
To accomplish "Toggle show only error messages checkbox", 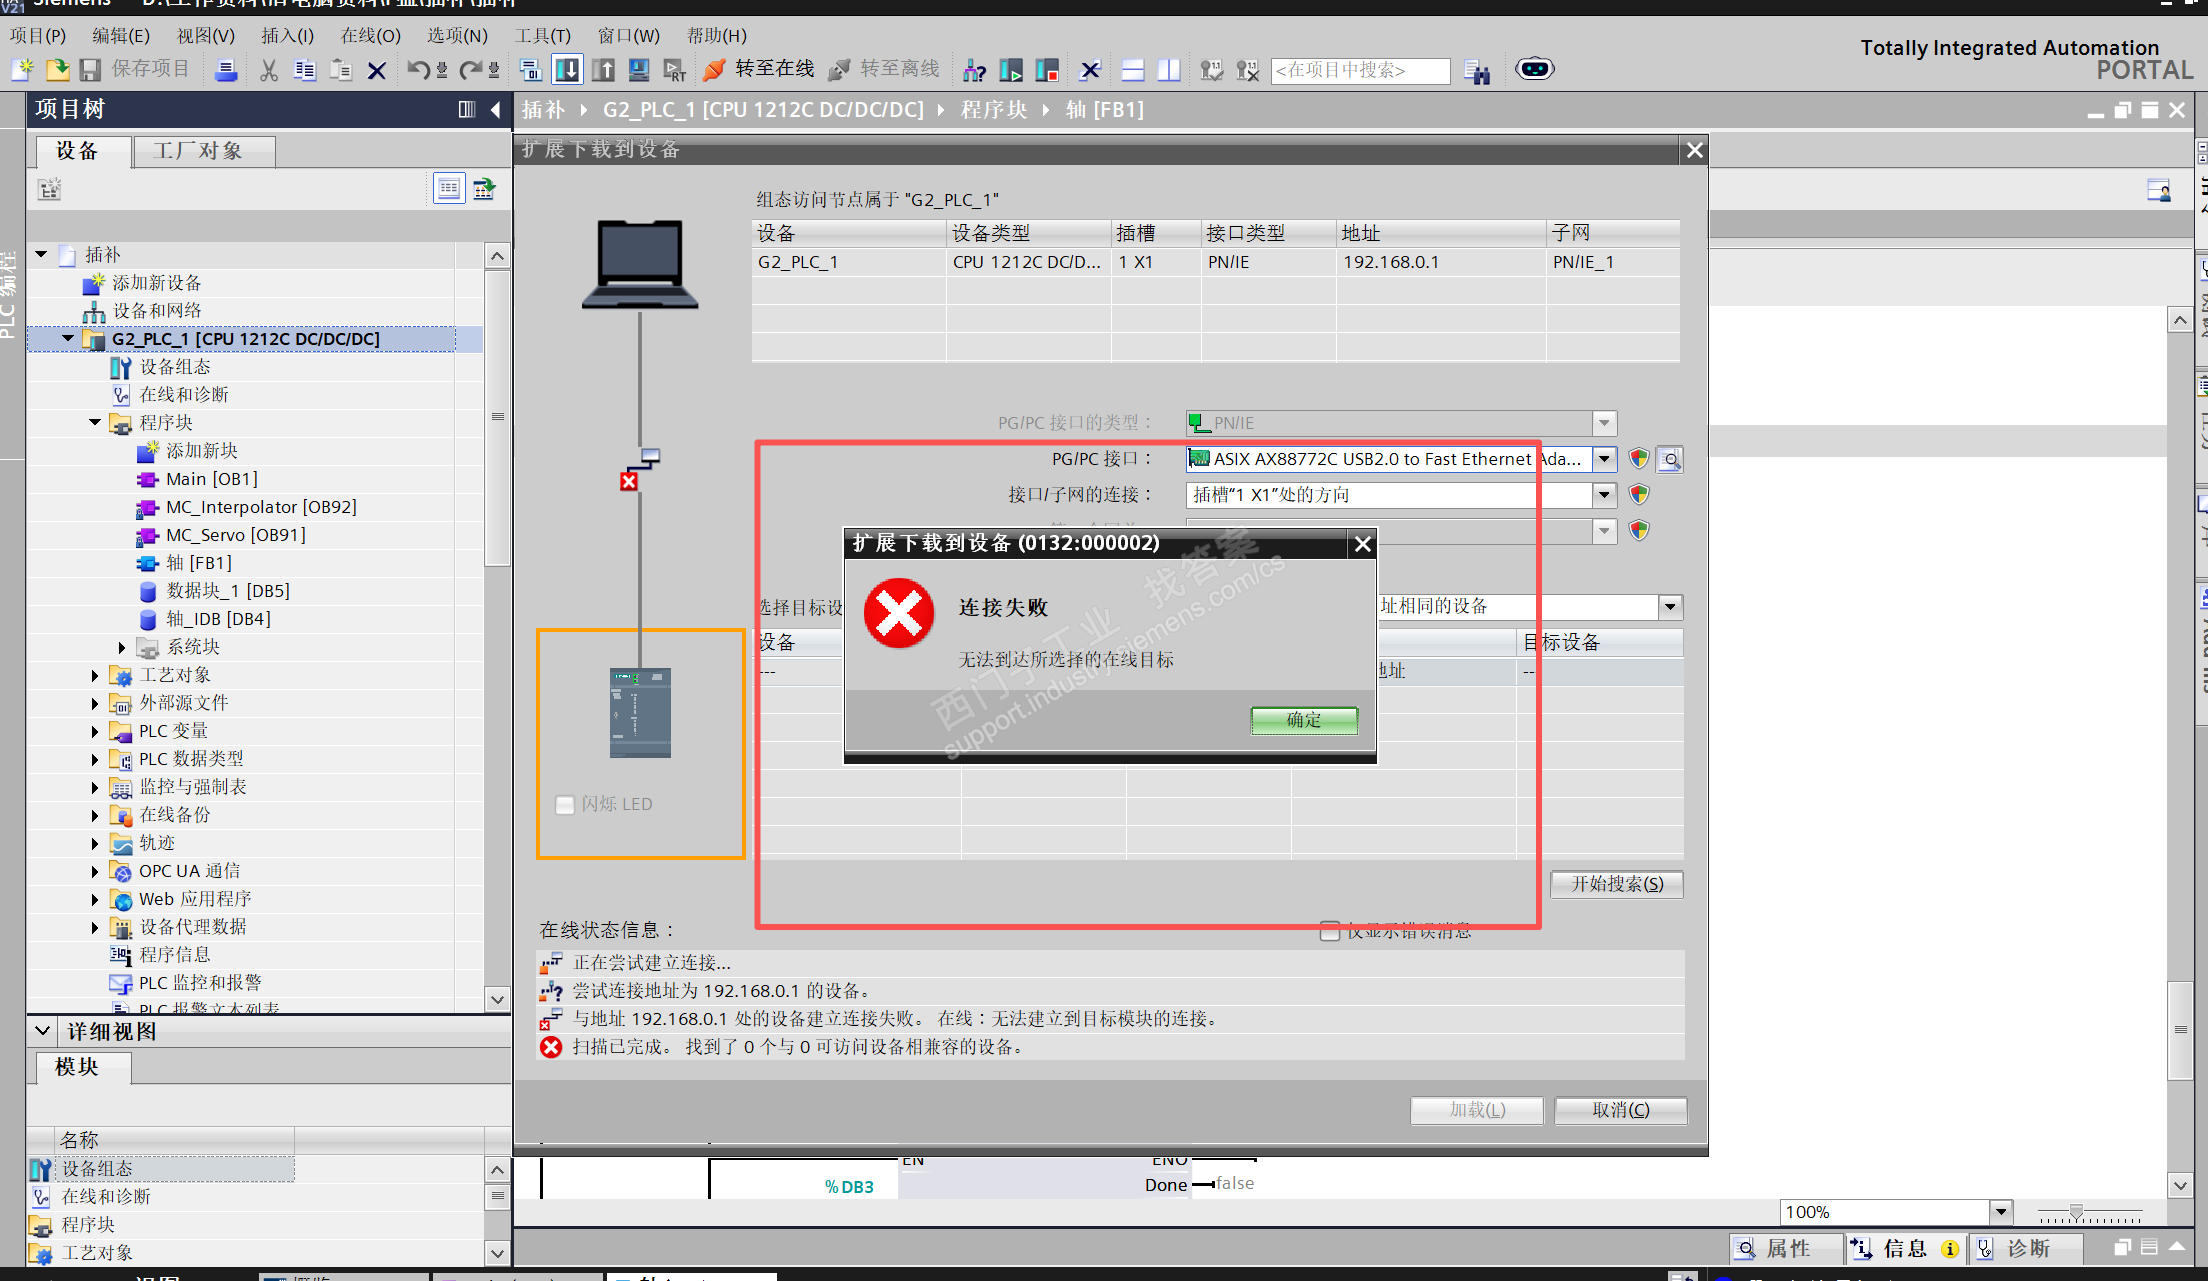I will (1329, 931).
